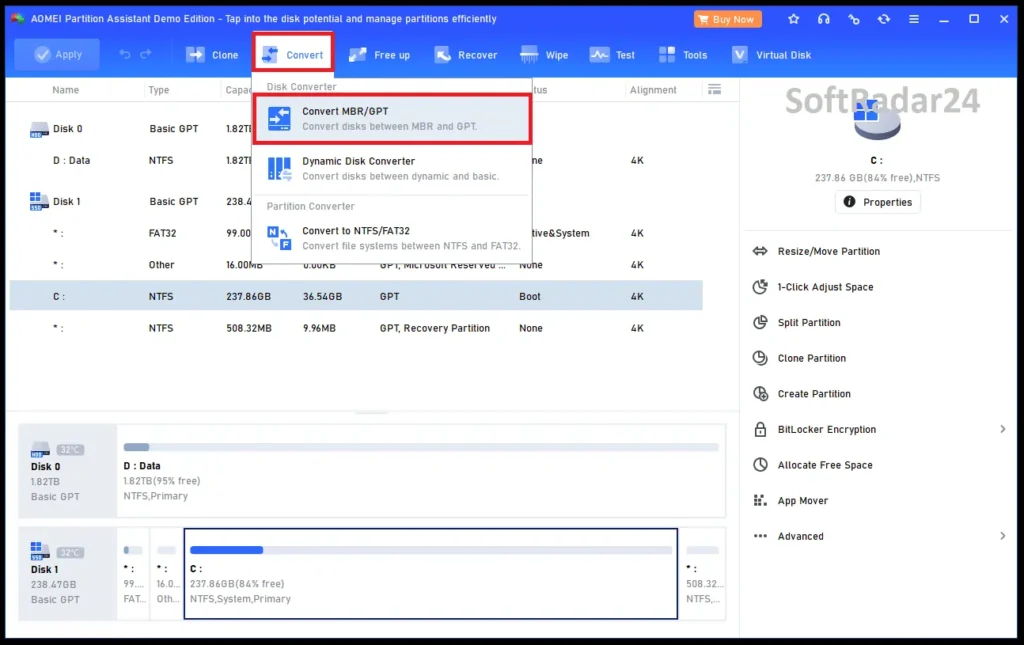
Task: Open the Tools menu
Action: point(683,55)
